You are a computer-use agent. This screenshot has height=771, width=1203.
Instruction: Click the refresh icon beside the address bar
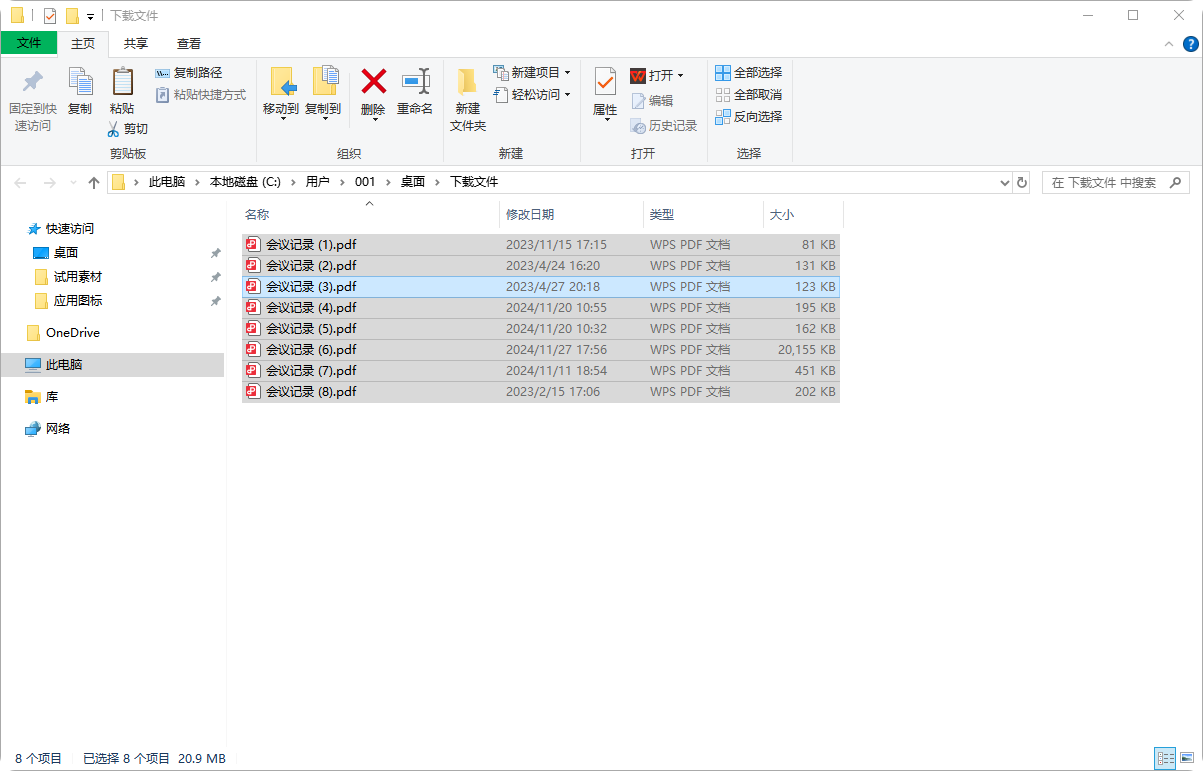coord(1021,183)
